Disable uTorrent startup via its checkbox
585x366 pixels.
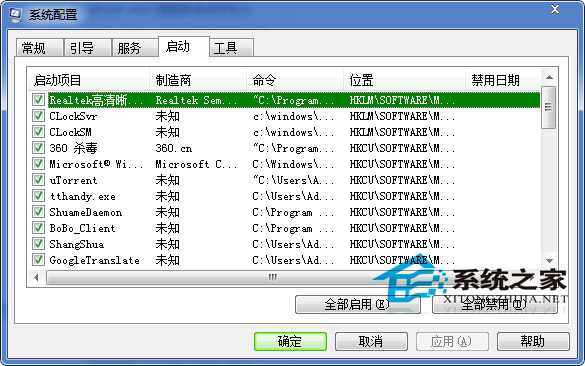[x=38, y=180]
